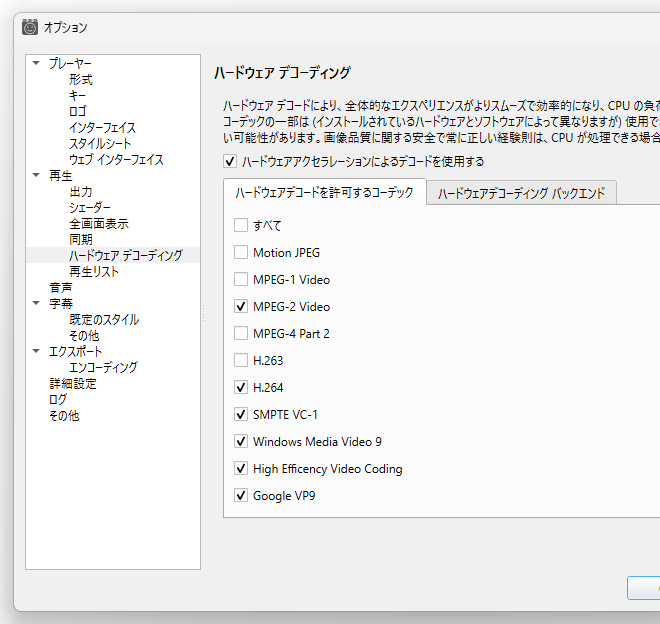Open 再生リスト settings page

(94, 271)
